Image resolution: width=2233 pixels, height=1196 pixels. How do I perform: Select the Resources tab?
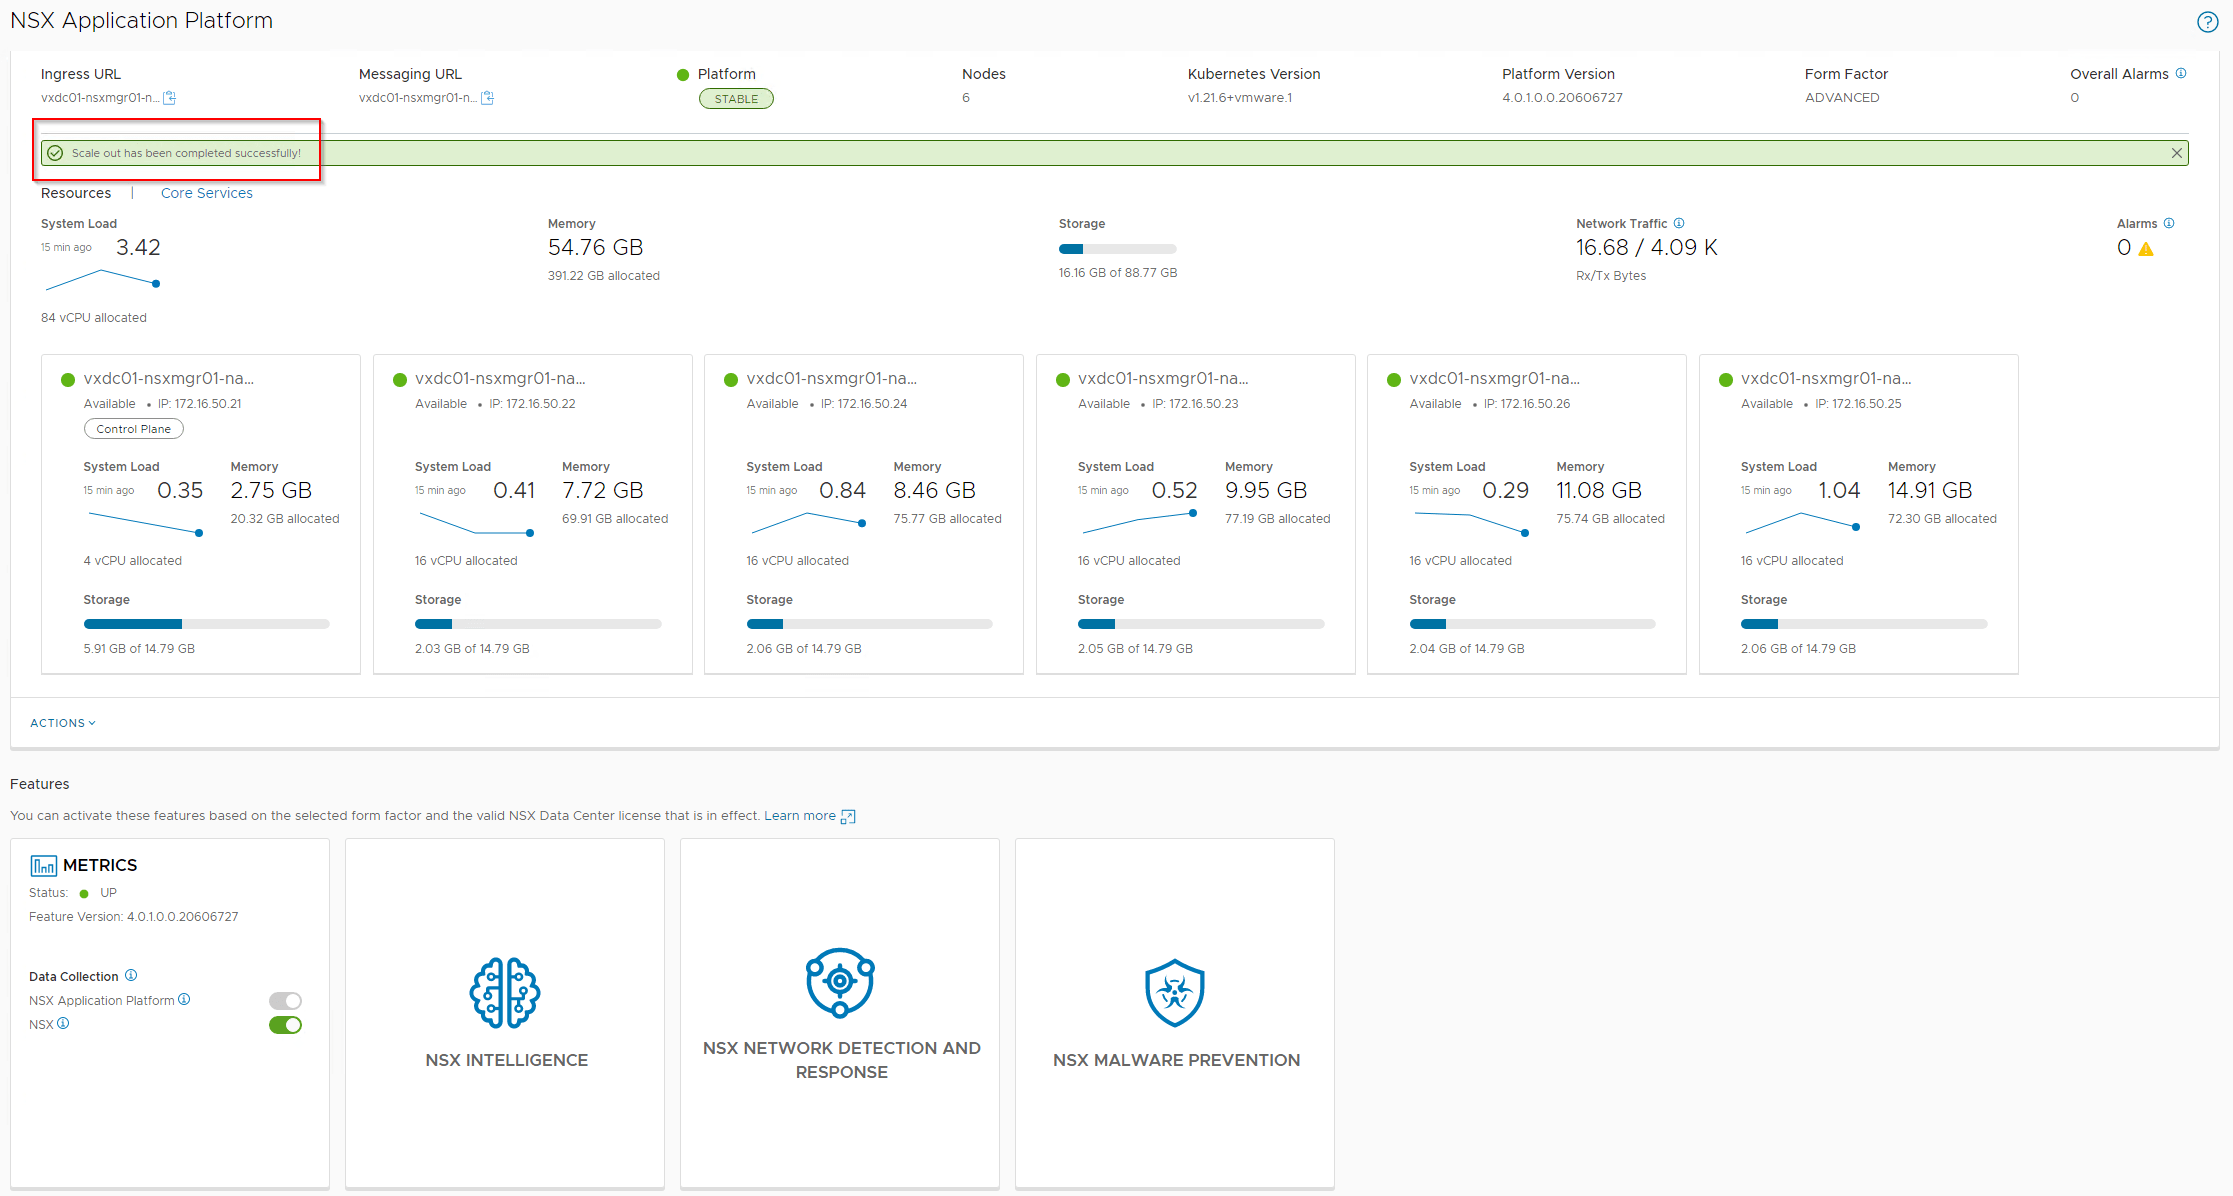tap(76, 193)
